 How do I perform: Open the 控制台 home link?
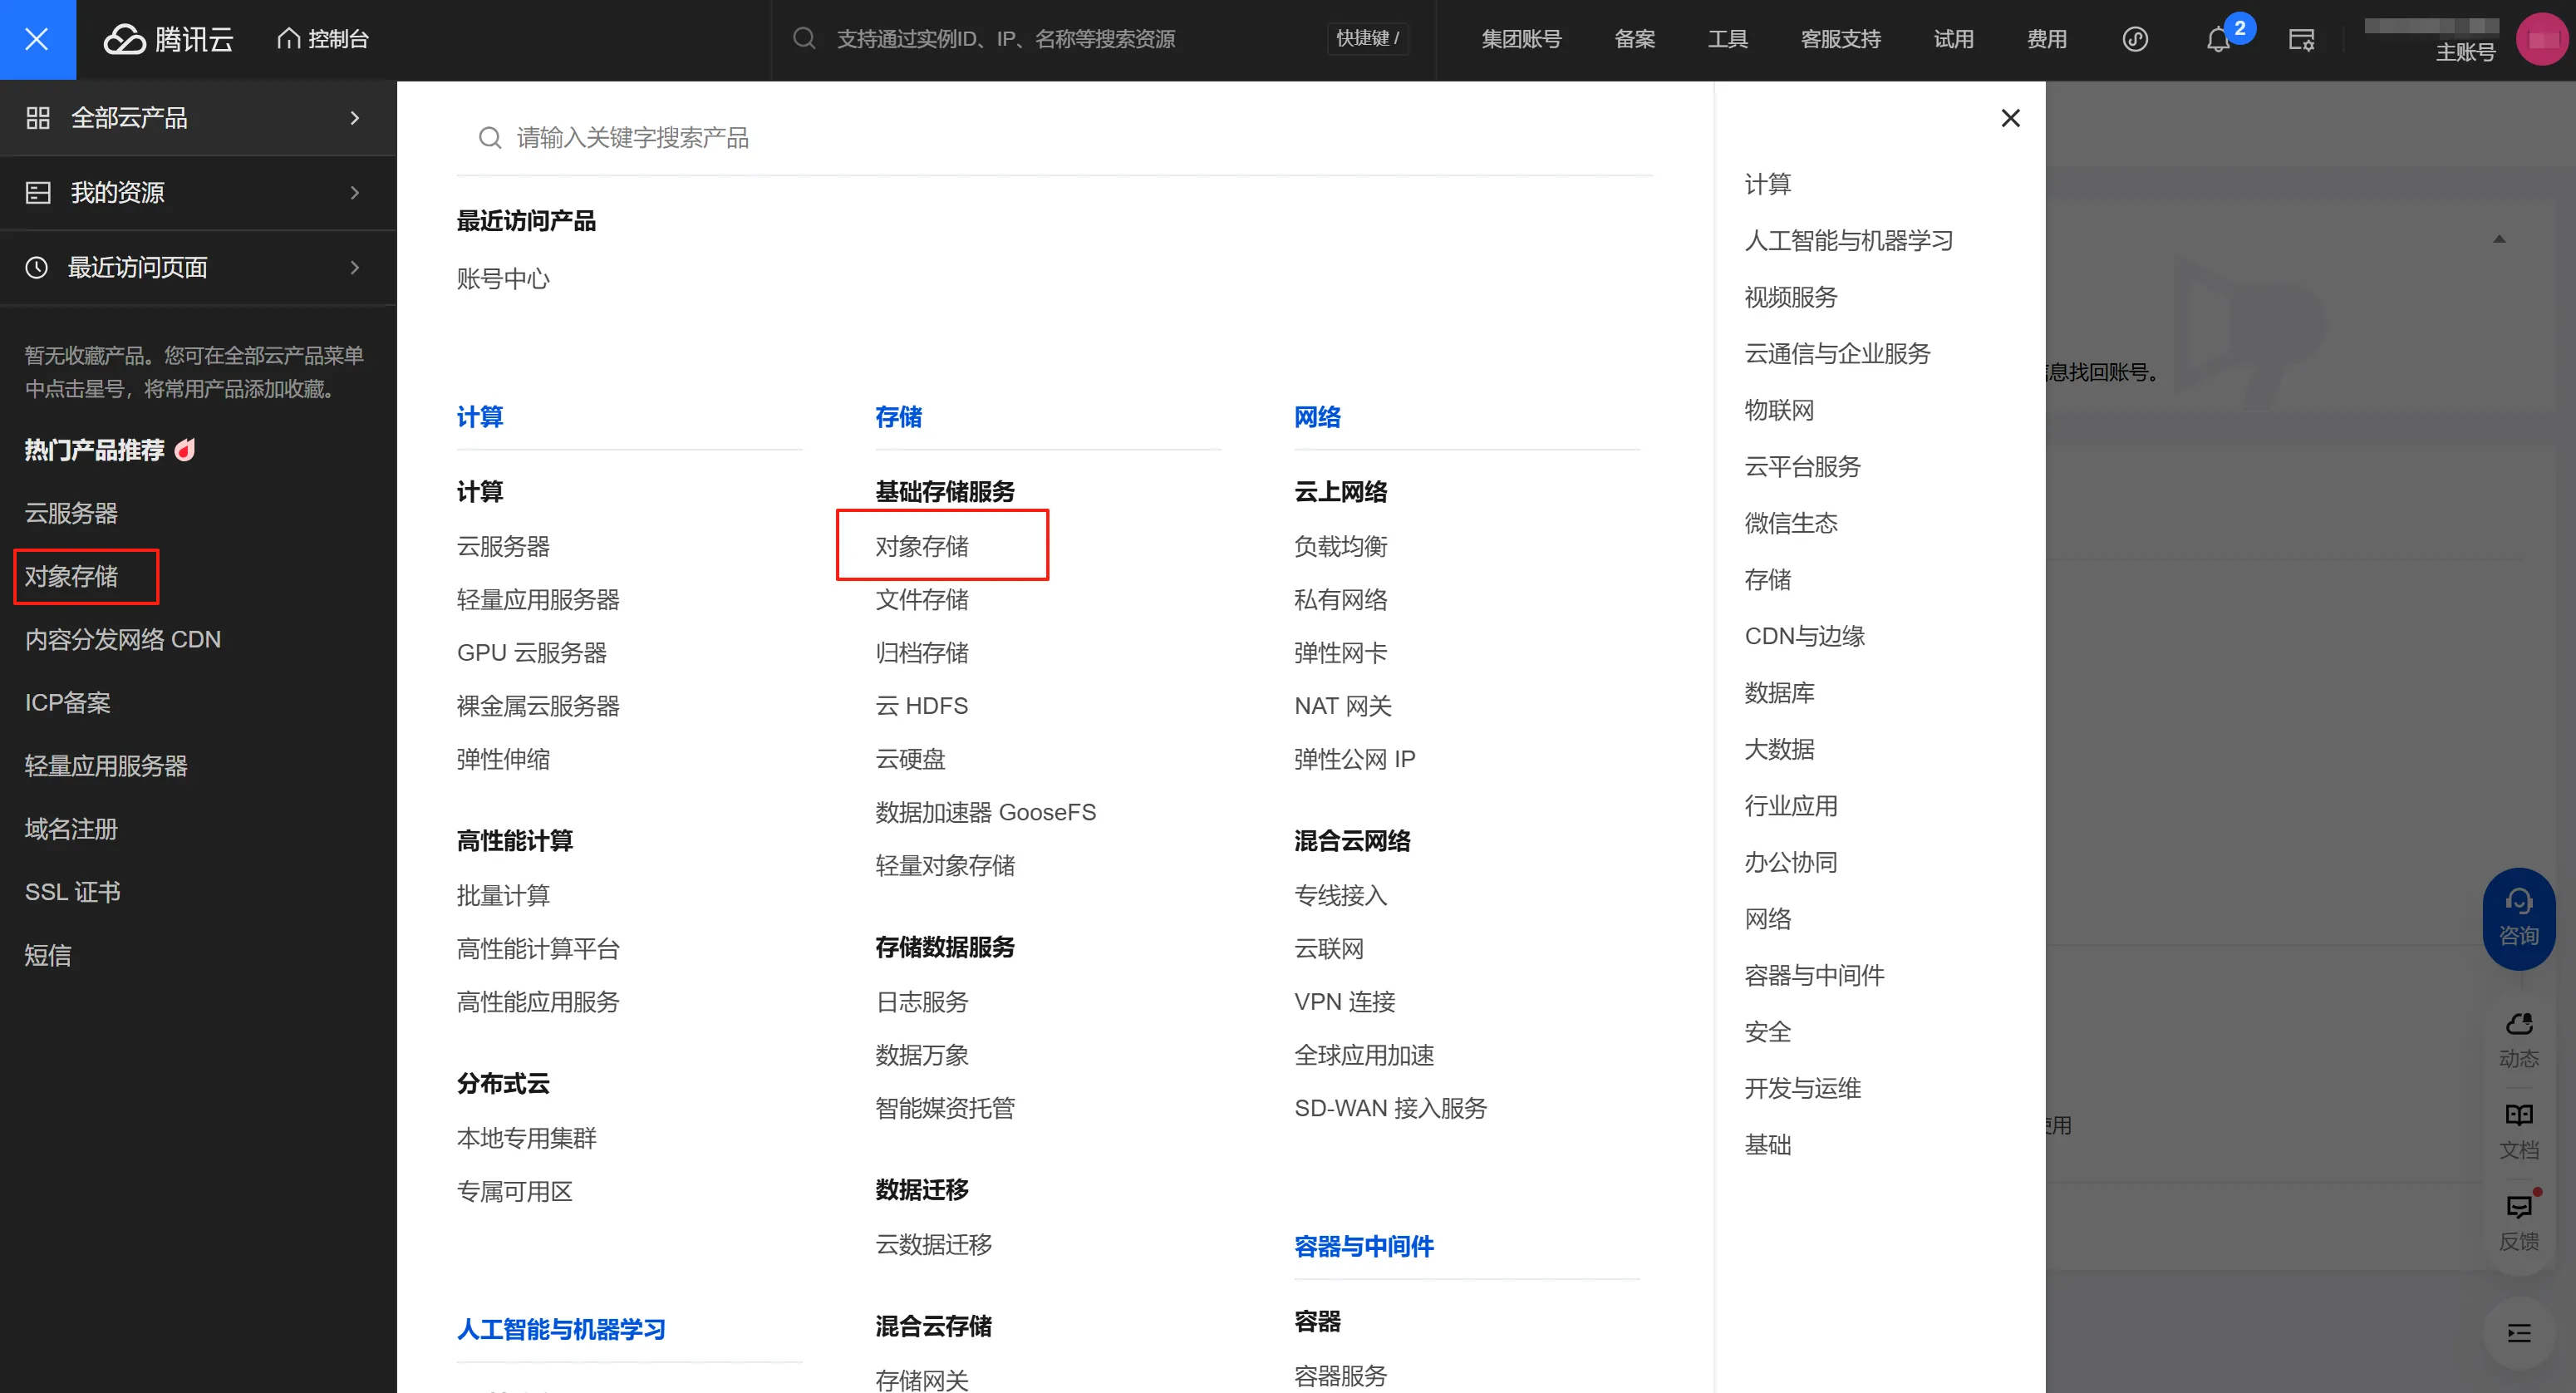click(323, 39)
